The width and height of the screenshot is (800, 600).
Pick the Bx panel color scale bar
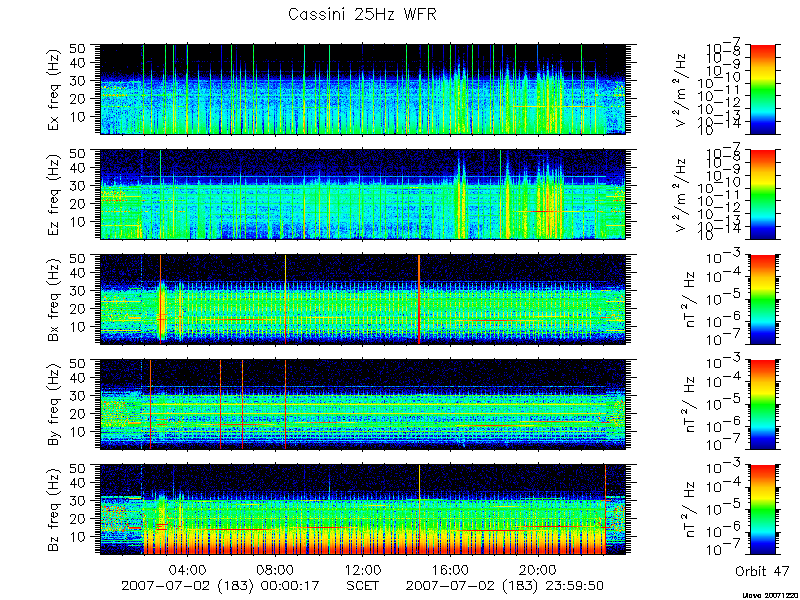click(x=762, y=299)
